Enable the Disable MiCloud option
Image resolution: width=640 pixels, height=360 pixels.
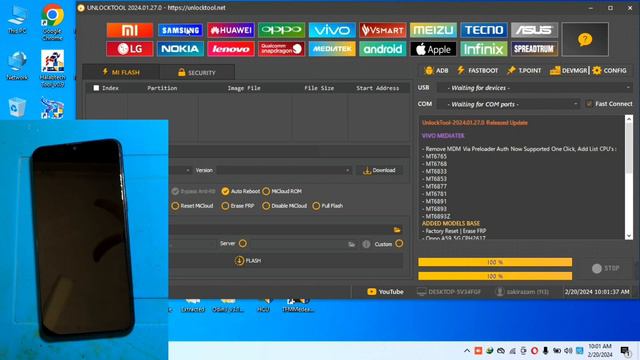point(266,206)
